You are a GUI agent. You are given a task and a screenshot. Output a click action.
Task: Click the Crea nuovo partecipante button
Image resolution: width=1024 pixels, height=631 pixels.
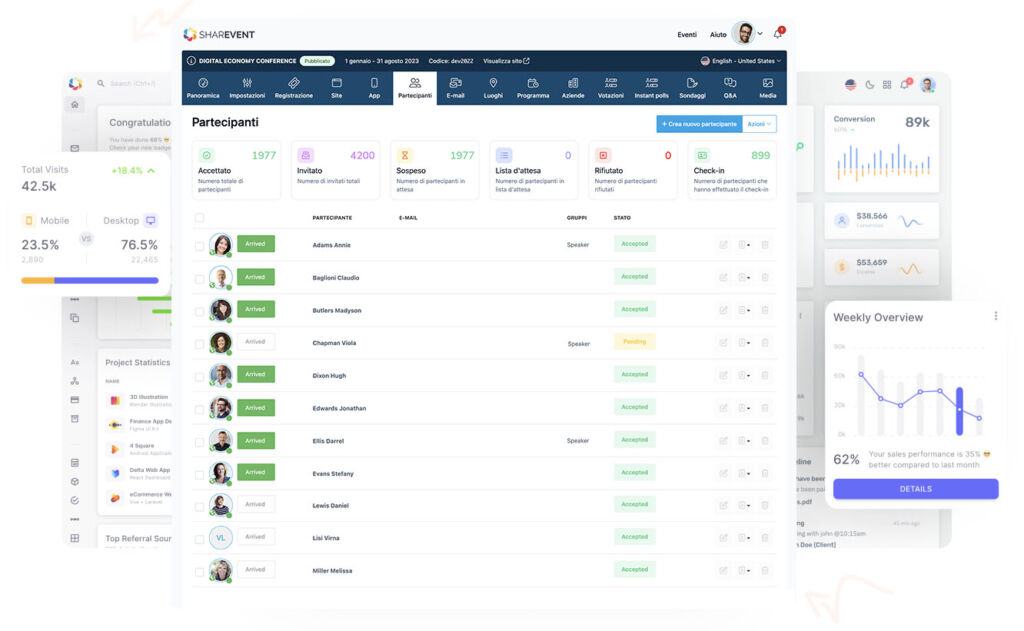point(699,124)
